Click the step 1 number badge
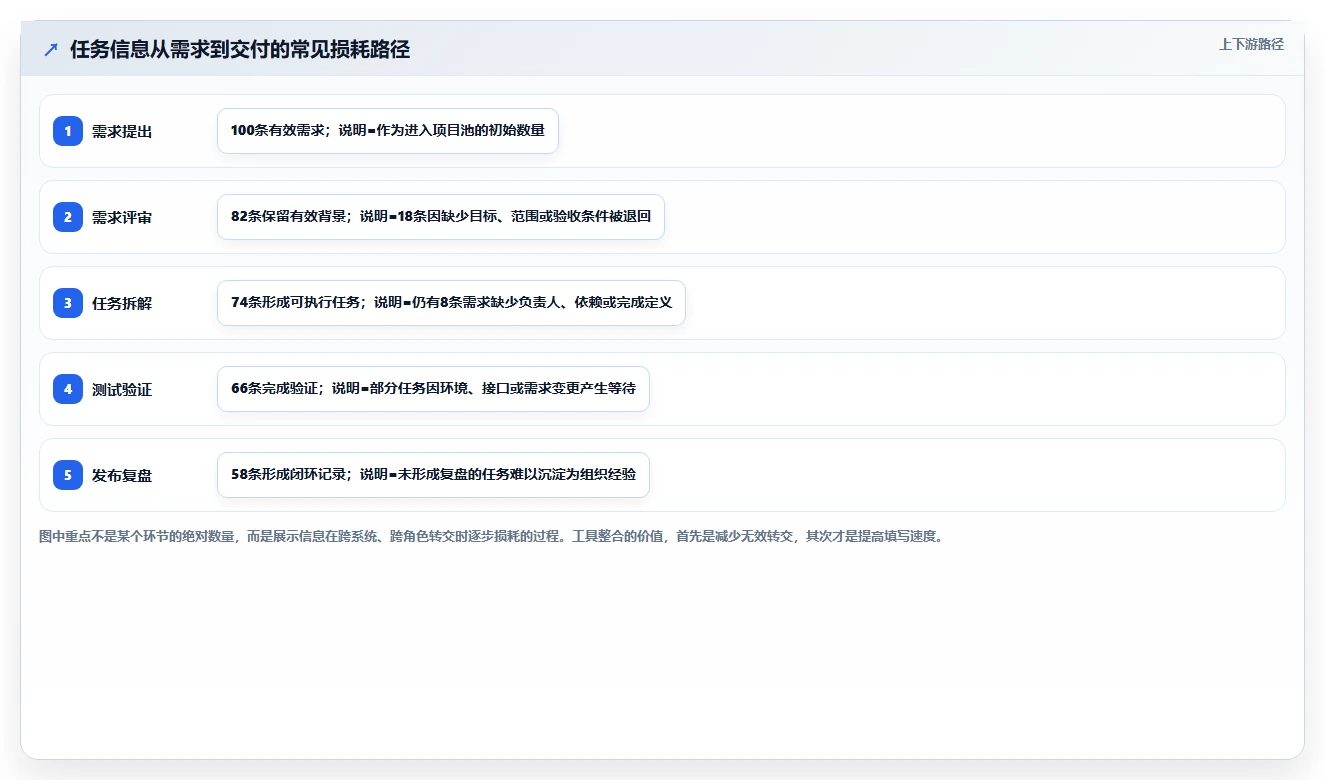Viewport: 1325px width, 780px height. click(68, 131)
